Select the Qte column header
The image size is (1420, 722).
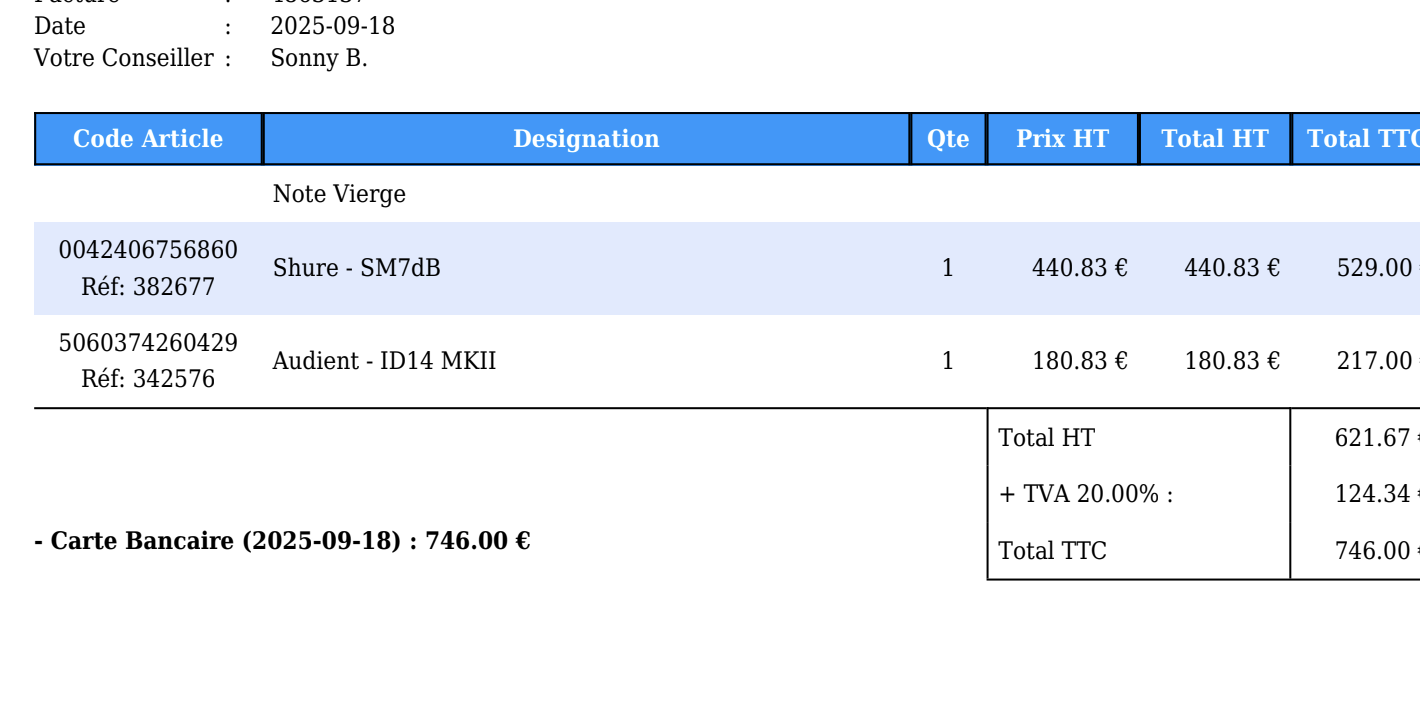948,139
